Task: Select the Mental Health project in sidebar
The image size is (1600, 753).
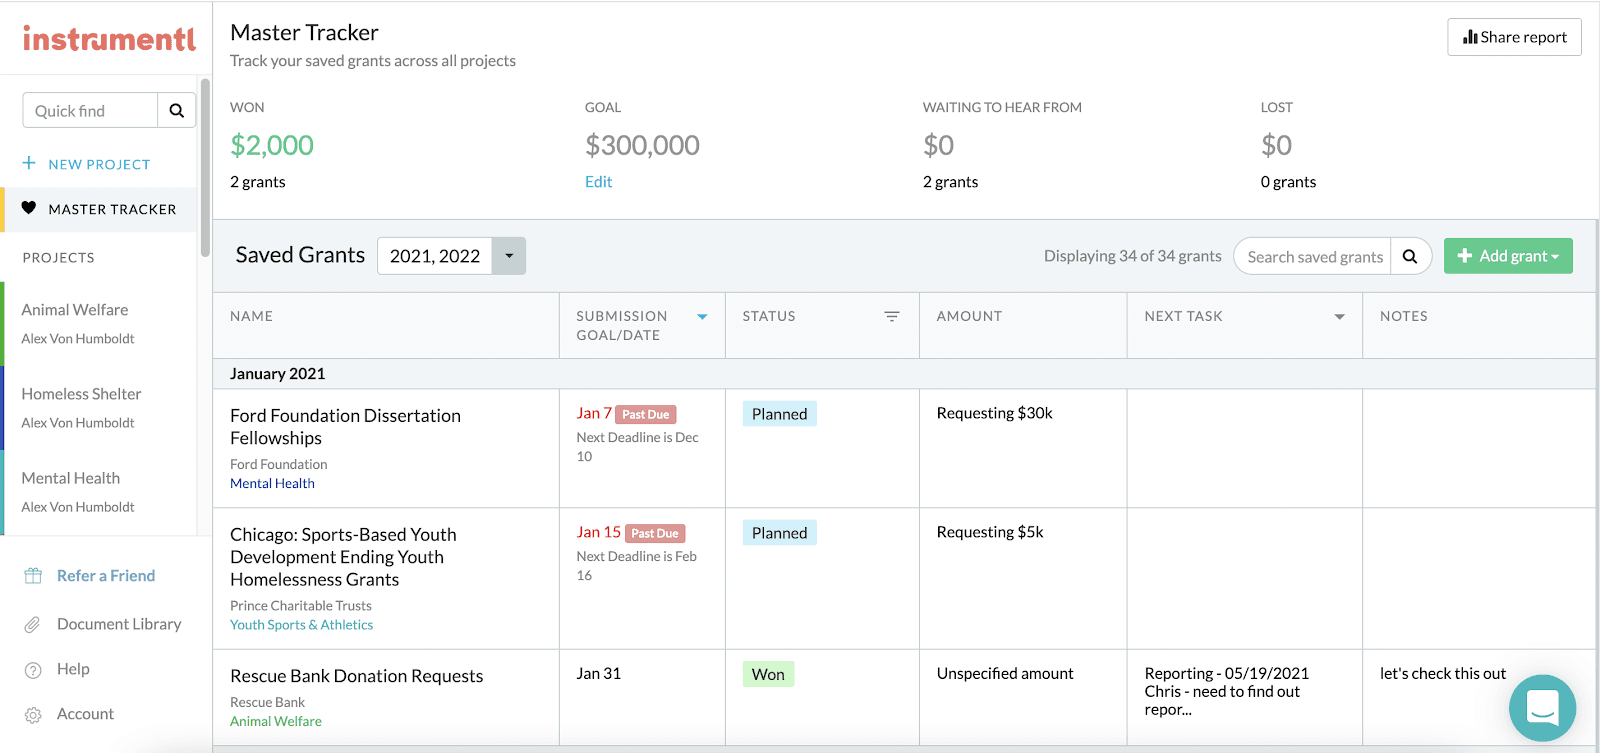Action: pos(100,491)
